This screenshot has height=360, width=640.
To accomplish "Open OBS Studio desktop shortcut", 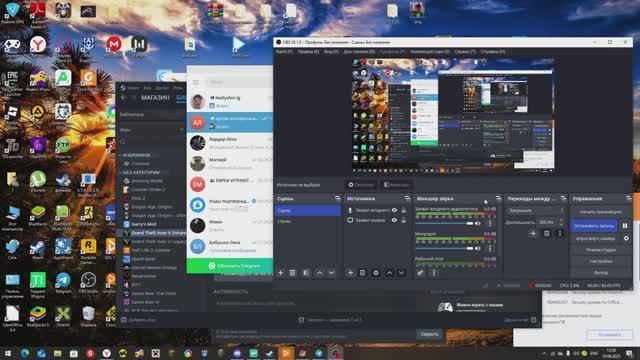I will 88,282.
